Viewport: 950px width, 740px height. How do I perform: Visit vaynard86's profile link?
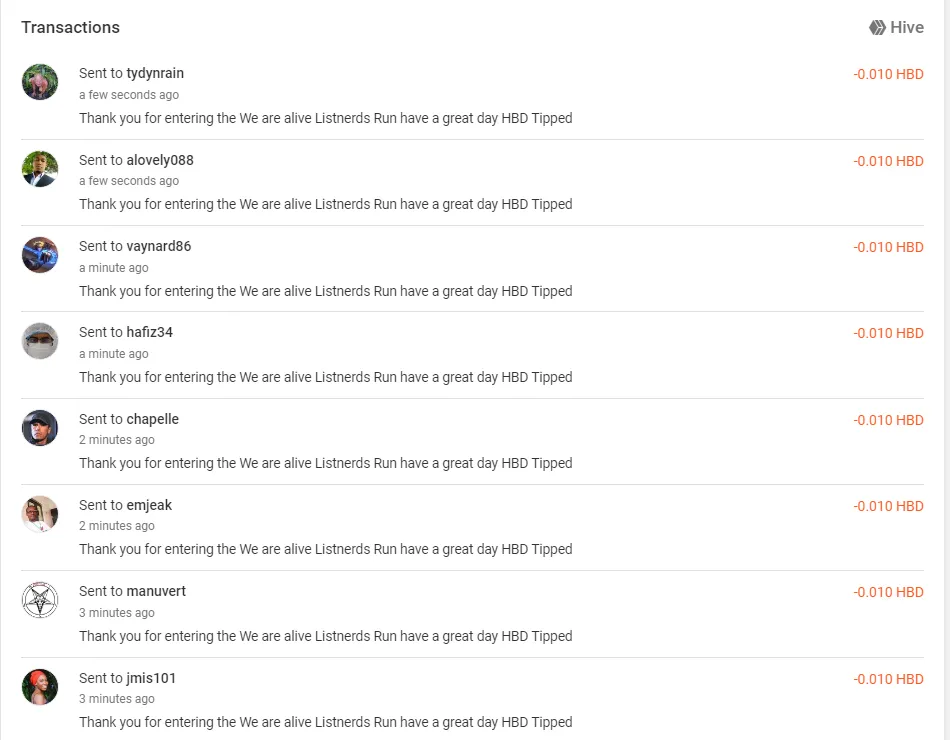(158, 246)
